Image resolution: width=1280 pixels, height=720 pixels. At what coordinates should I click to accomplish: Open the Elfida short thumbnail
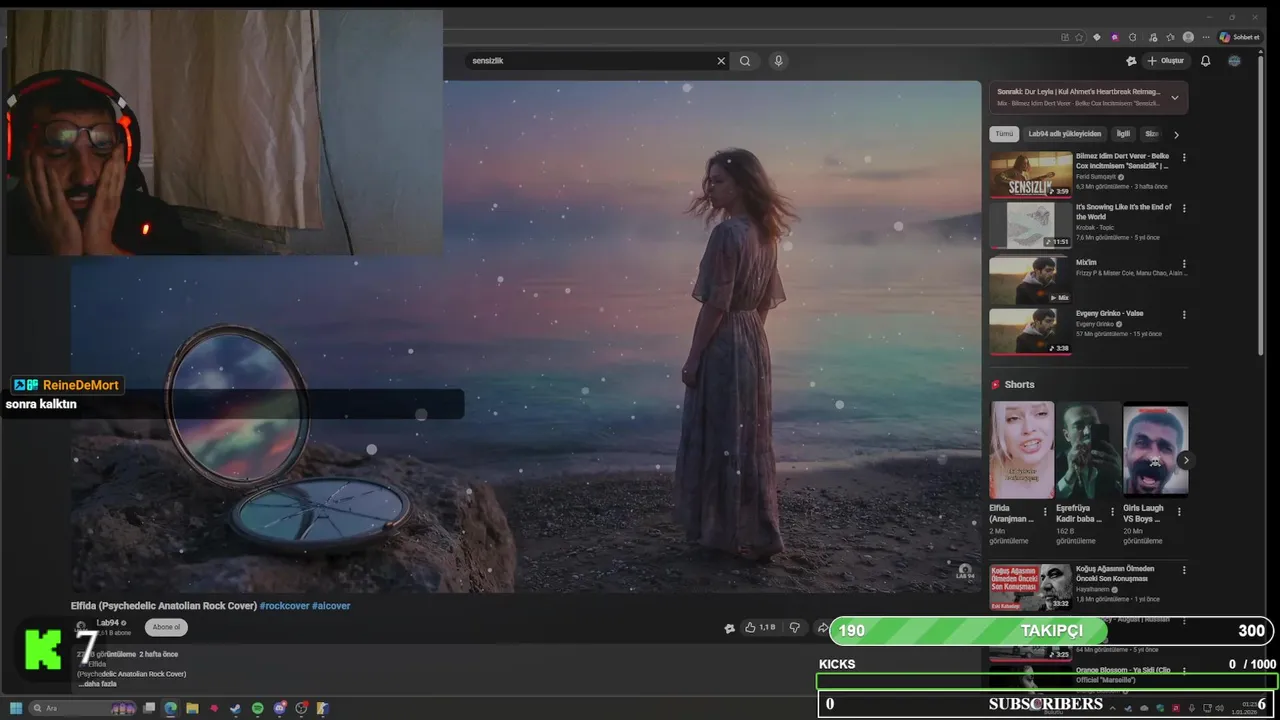1022,450
